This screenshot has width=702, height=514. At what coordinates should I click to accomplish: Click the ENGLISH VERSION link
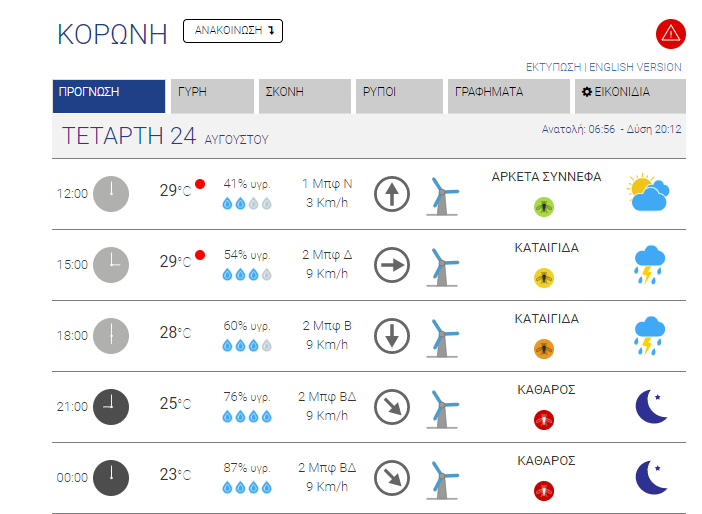click(x=635, y=67)
